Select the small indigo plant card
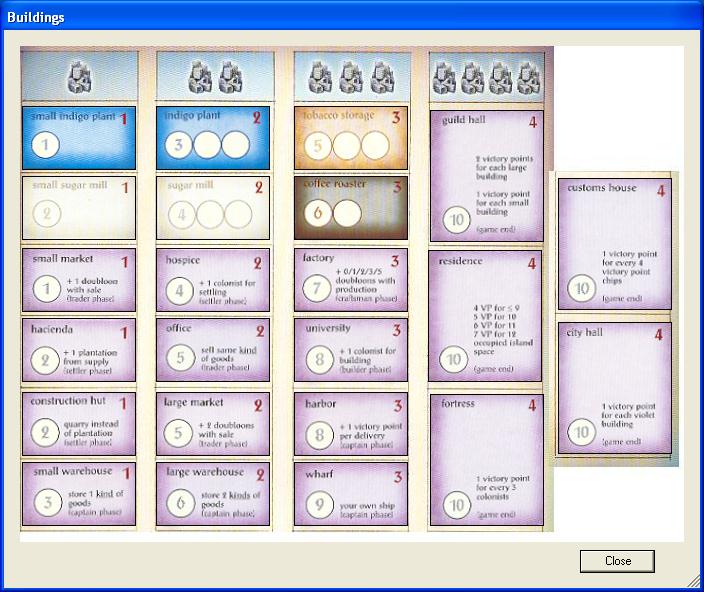Viewport: 704px width, 592px height. point(79,138)
